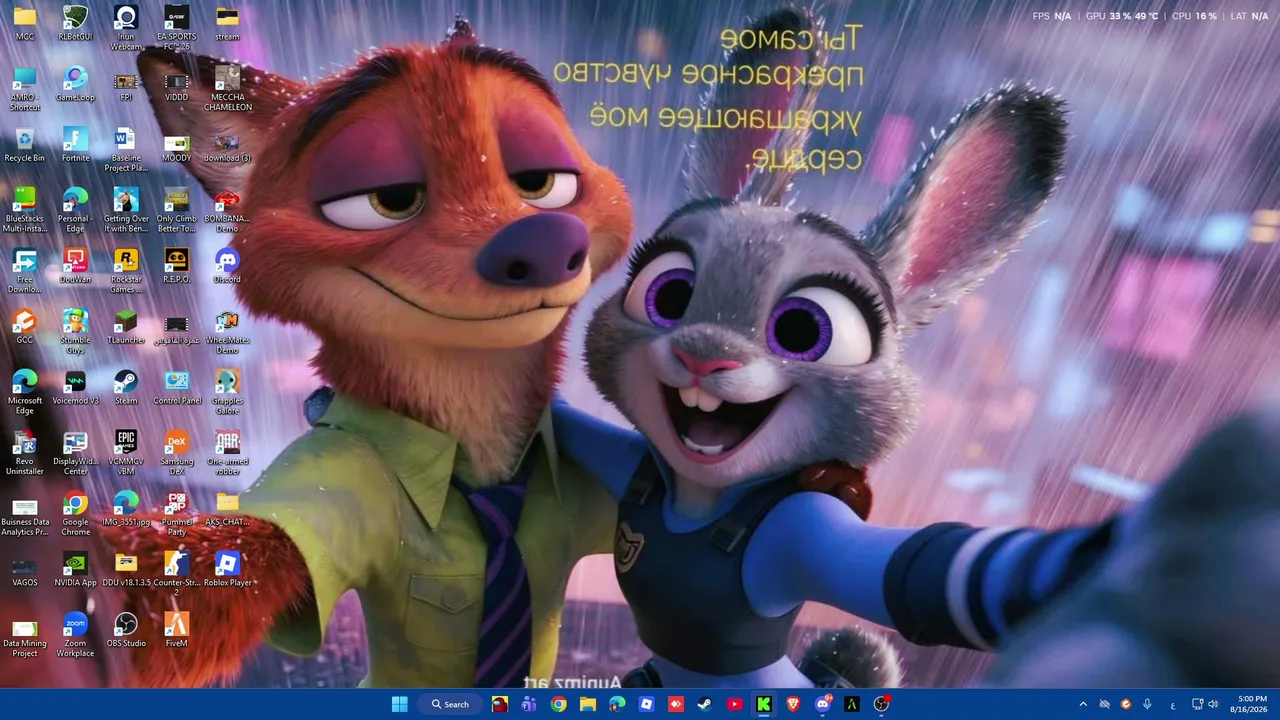Select the WheelMates Demo shortcut

tap(227, 332)
